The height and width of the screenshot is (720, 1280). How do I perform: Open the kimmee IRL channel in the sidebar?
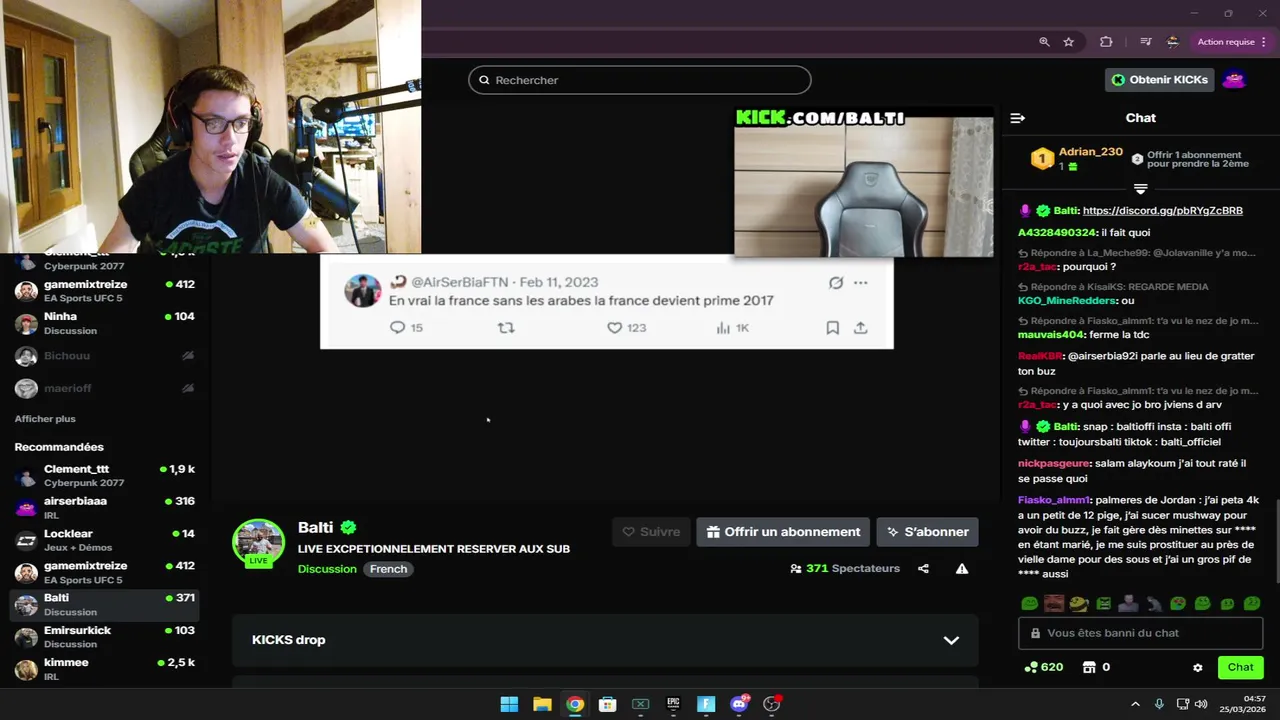(x=105, y=669)
